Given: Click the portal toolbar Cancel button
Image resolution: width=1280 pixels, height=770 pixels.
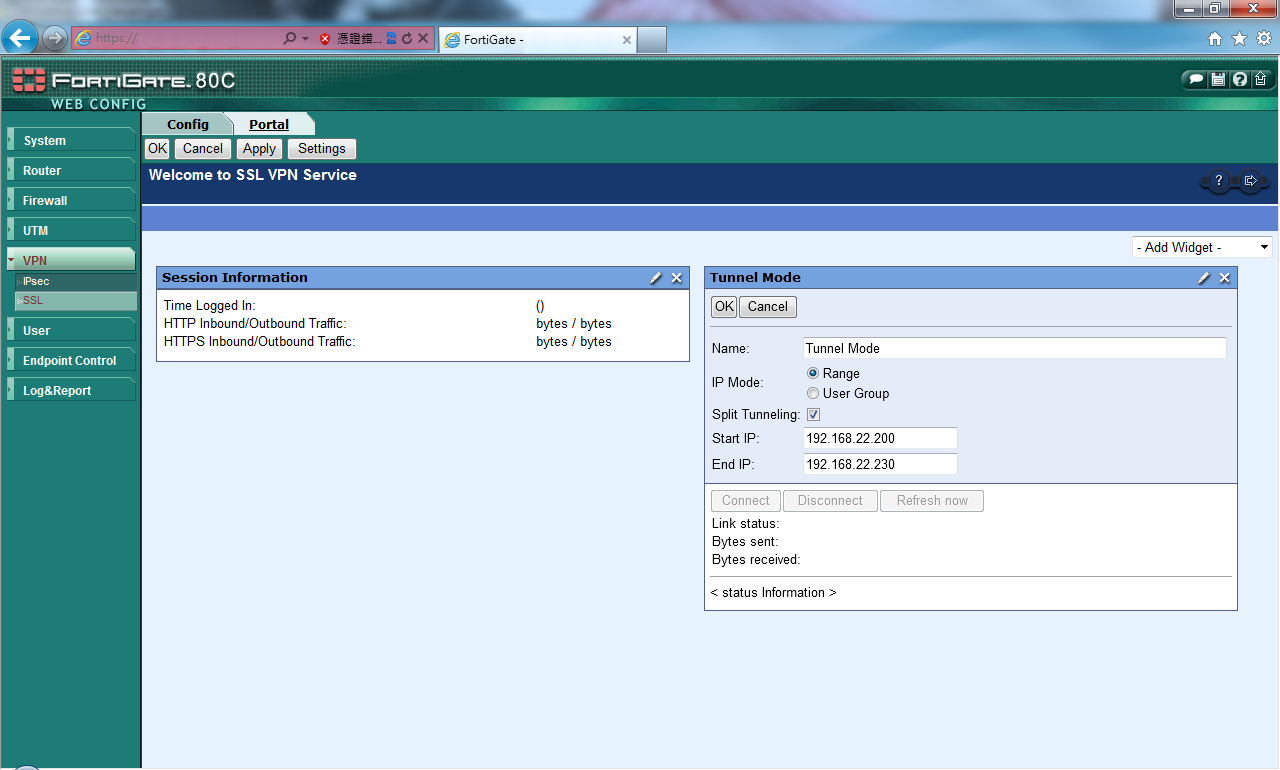Looking at the screenshot, I should coord(203,149).
